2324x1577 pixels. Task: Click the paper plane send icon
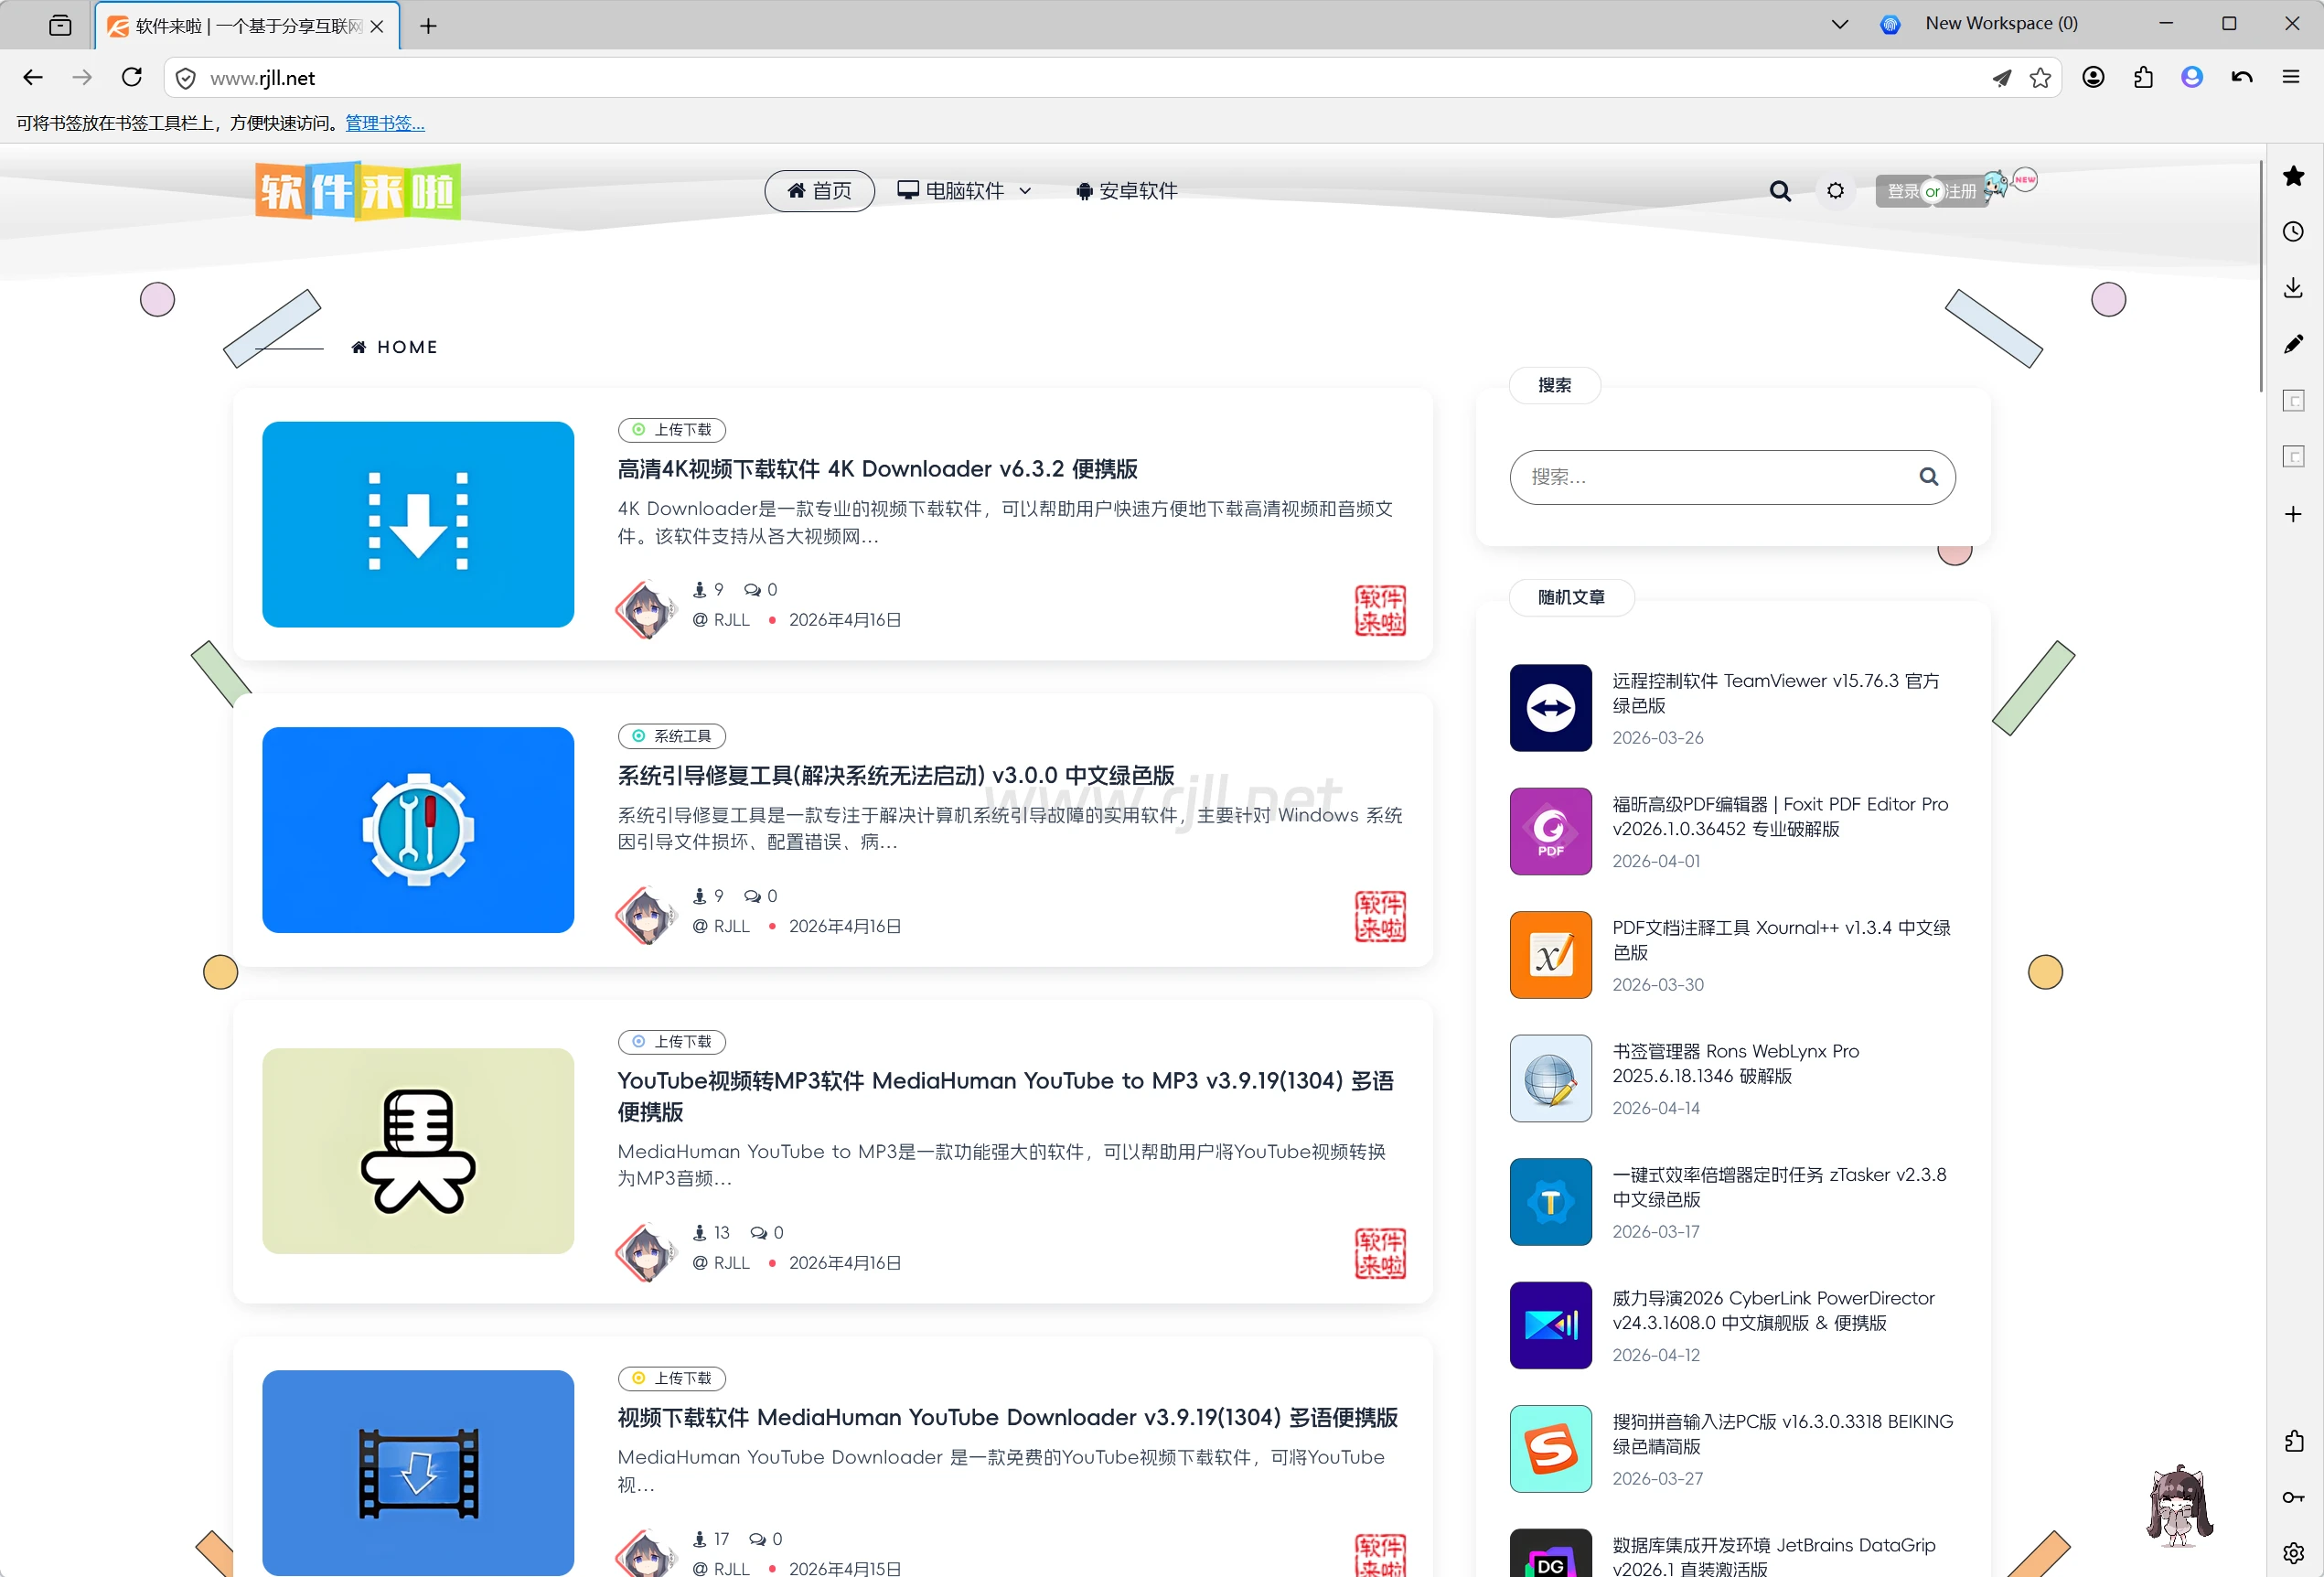2001,78
